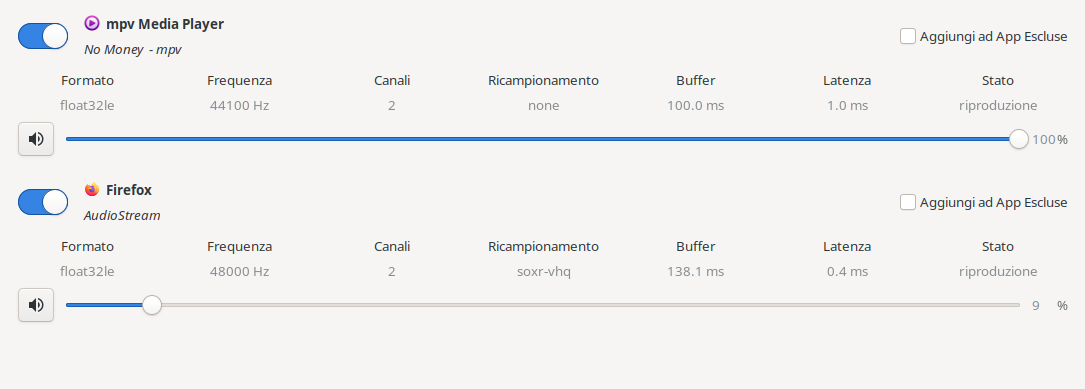The width and height of the screenshot is (1085, 389).
Task: Click the 48000 Hz frequency value
Action: tap(239, 271)
